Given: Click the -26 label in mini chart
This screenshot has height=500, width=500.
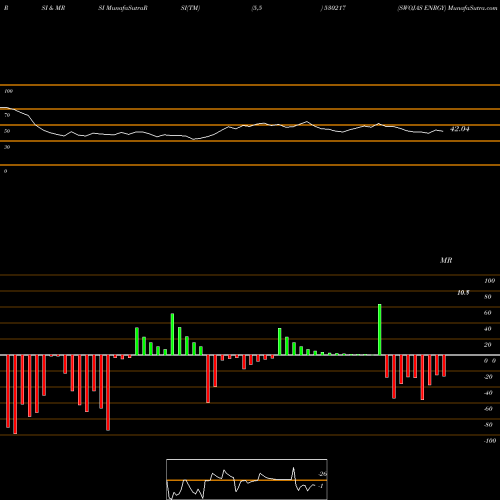Looking at the screenshot, I should click(323, 474).
